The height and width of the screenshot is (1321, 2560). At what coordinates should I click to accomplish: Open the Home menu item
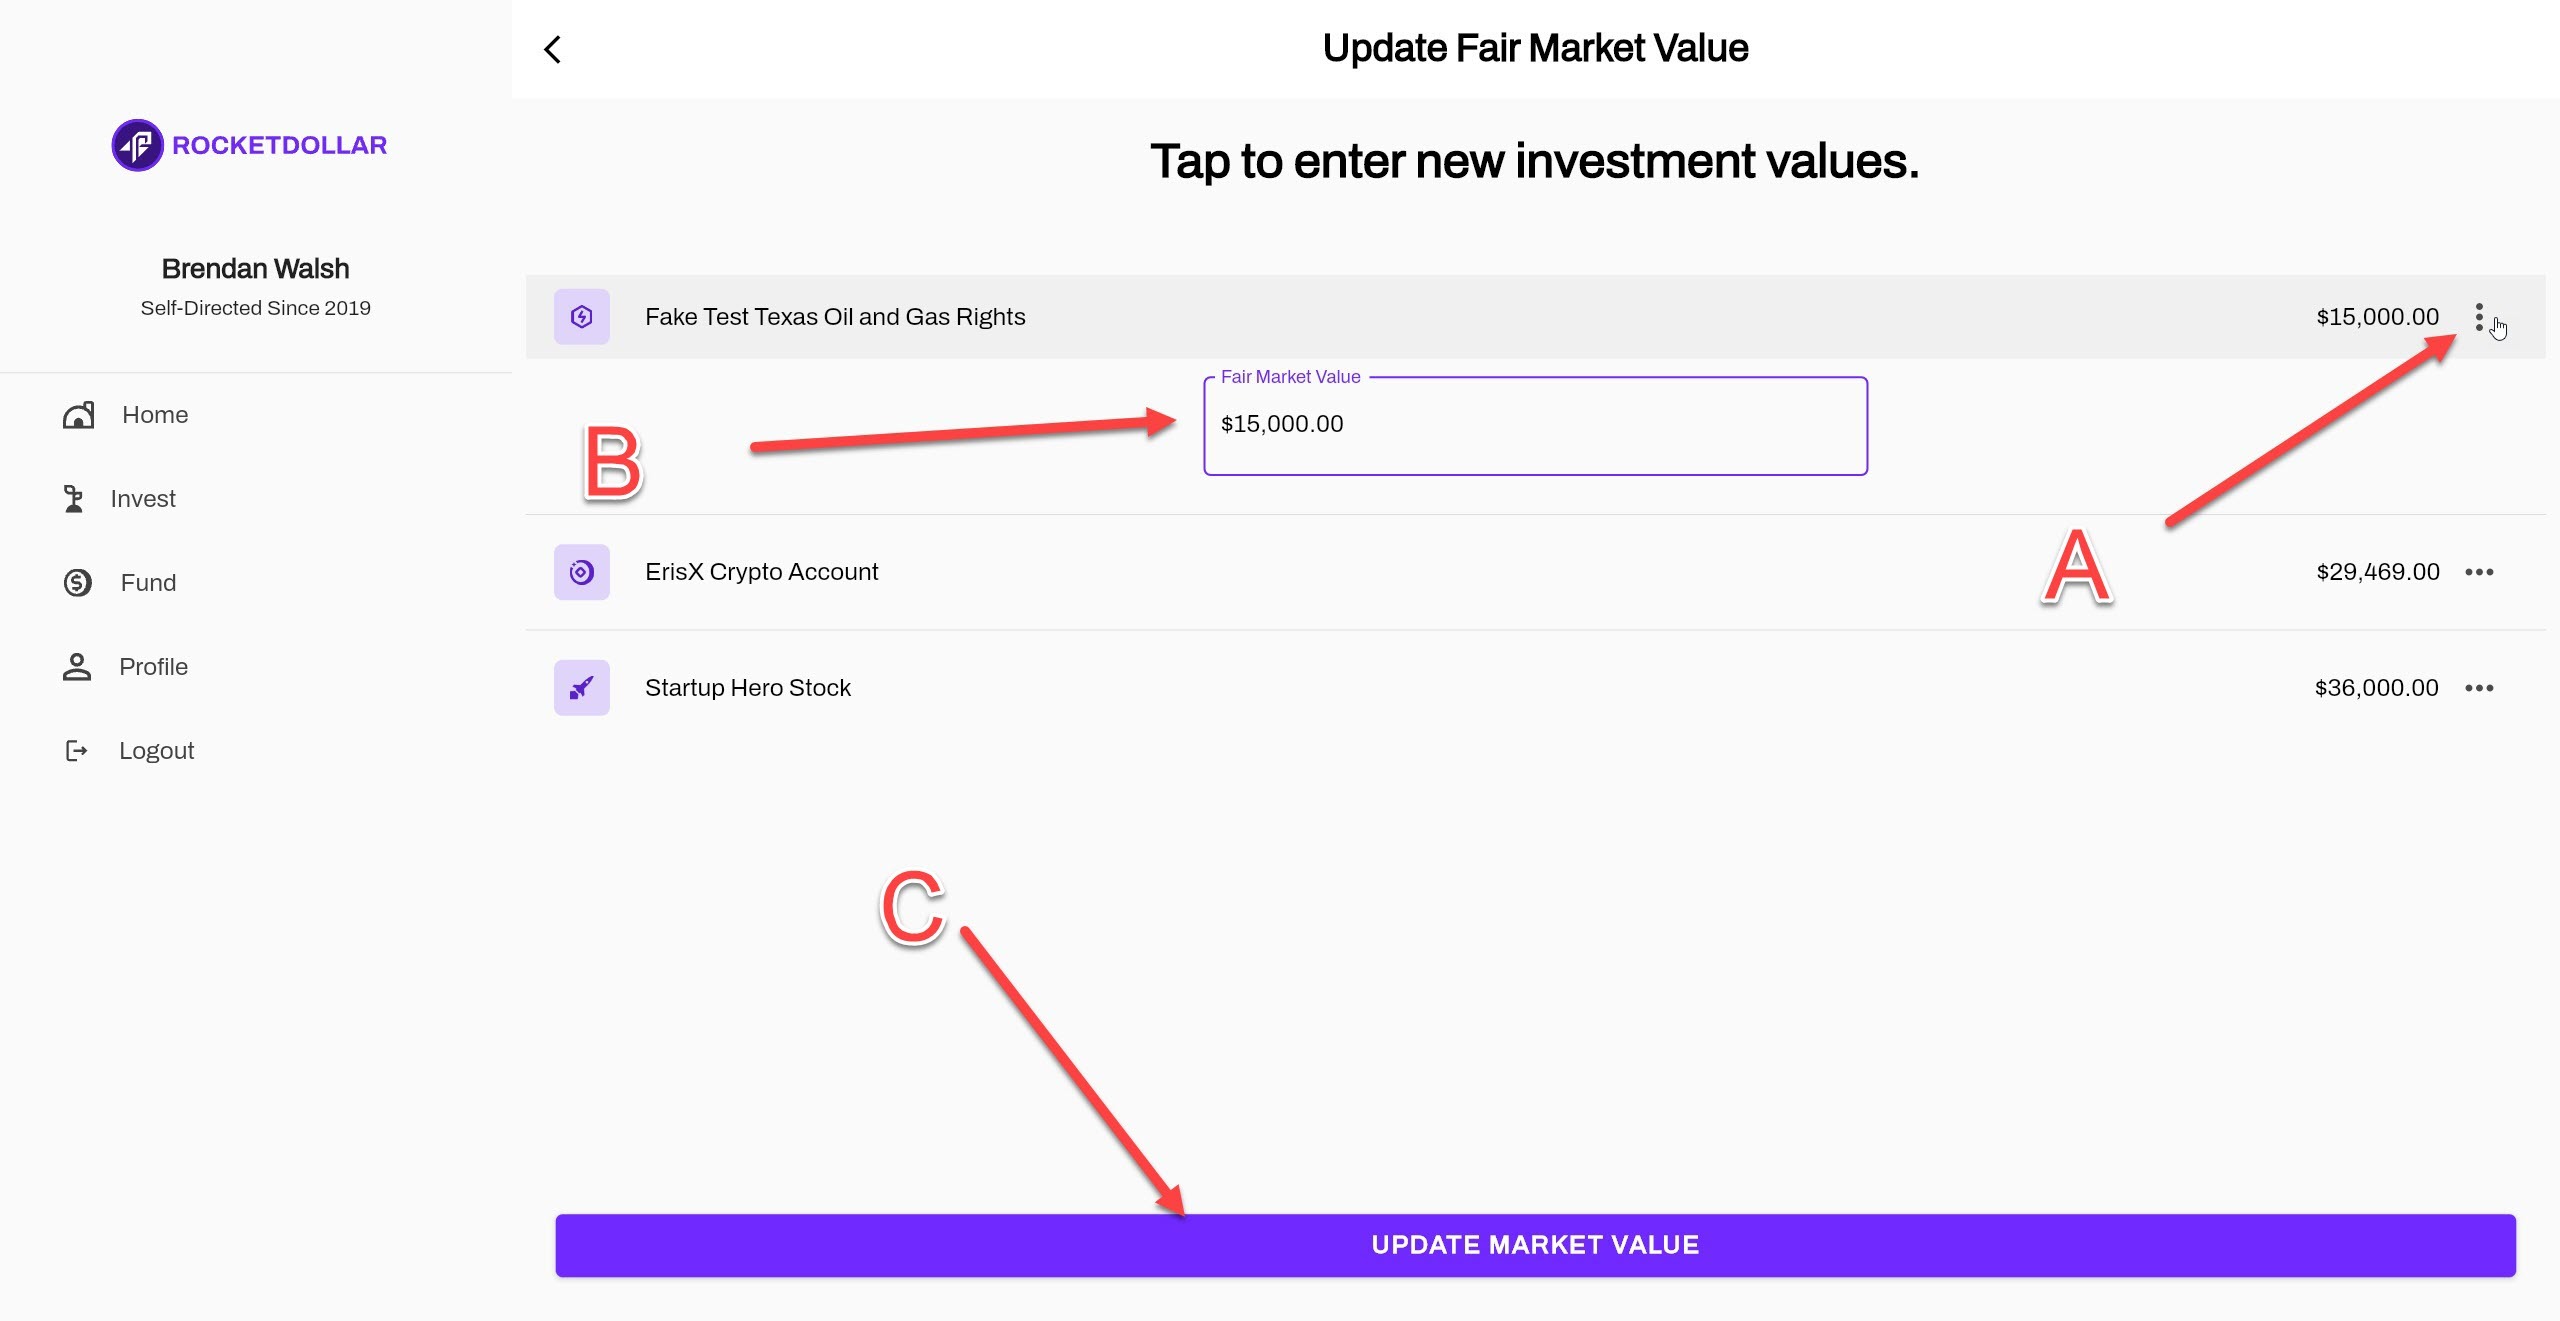coord(155,415)
